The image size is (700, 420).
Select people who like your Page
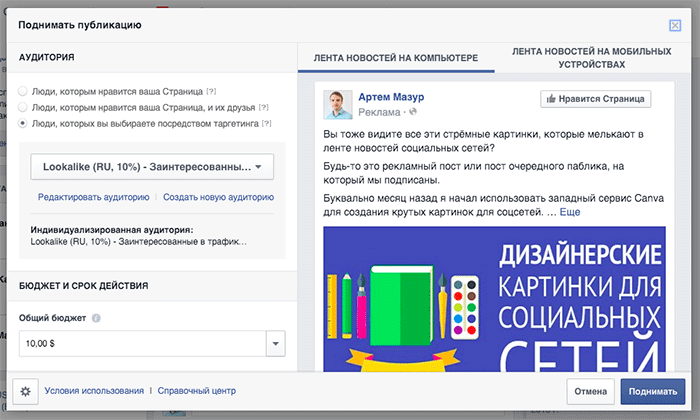point(22,91)
